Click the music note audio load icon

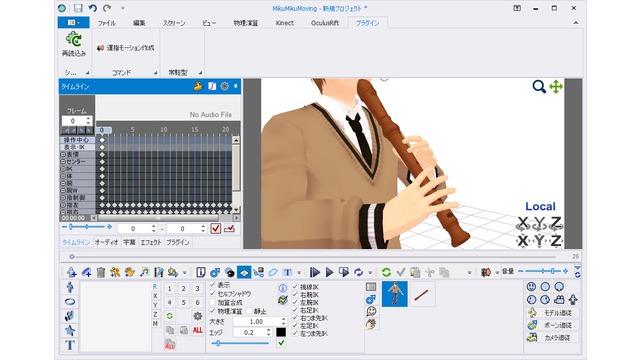(x=144, y=272)
